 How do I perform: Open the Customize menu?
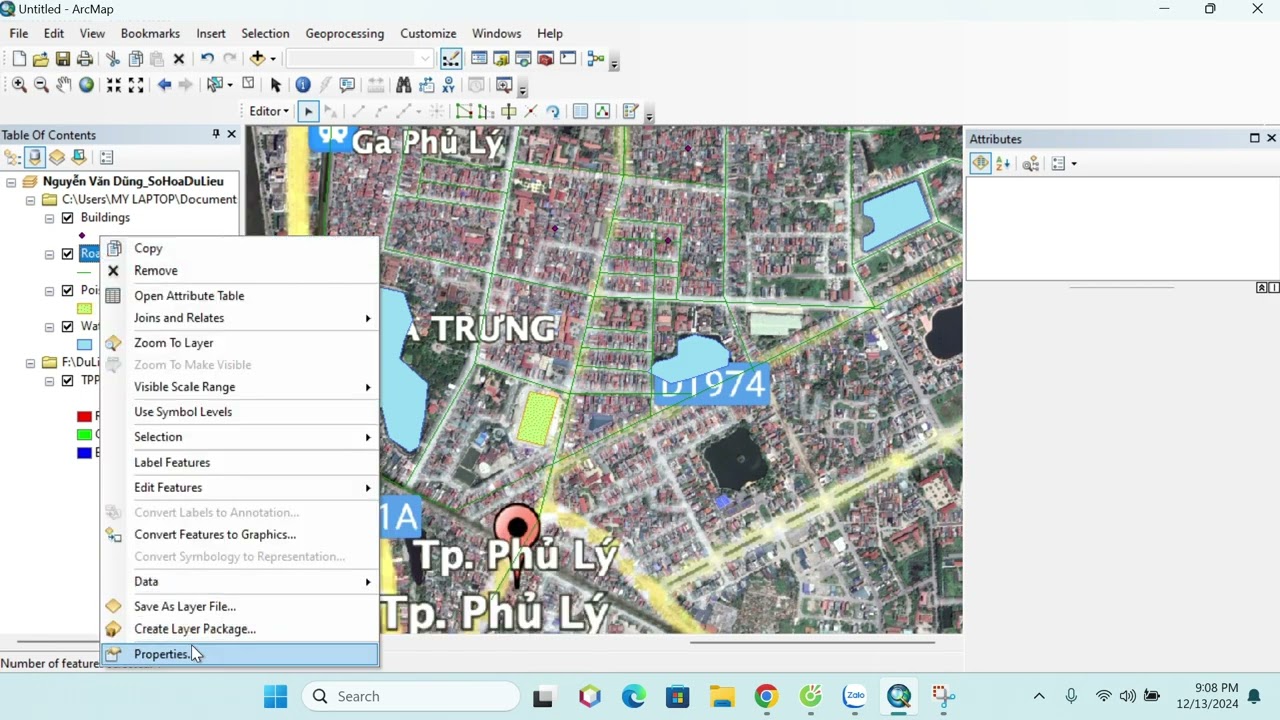click(428, 33)
